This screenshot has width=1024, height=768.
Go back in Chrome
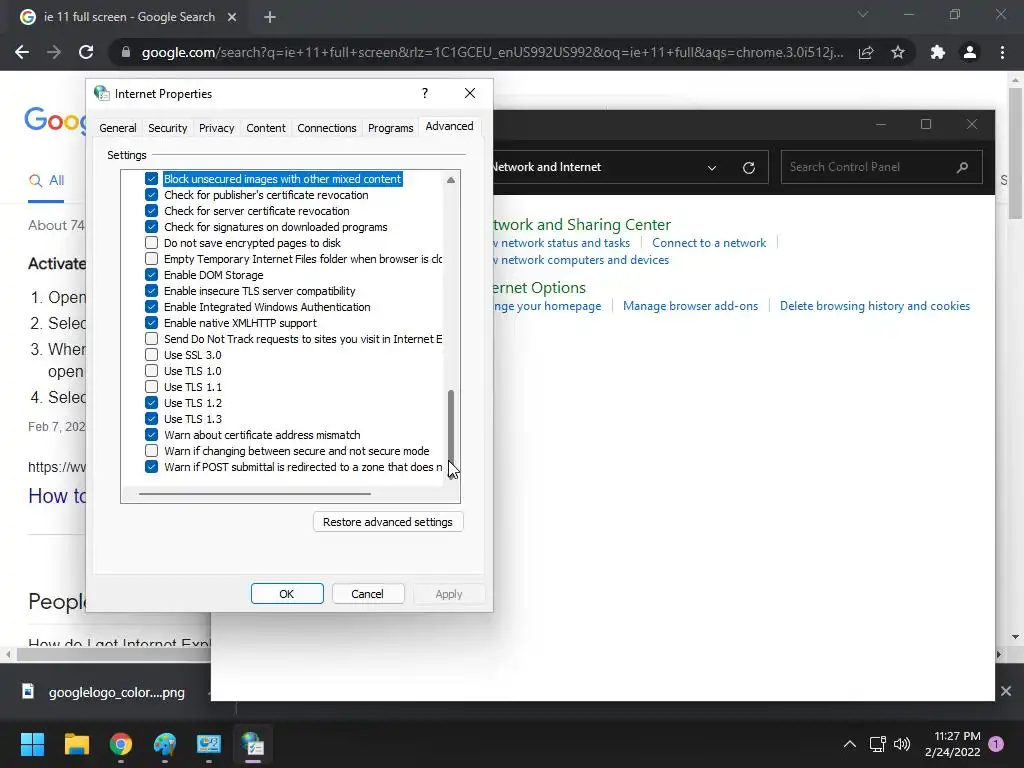(x=22, y=52)
